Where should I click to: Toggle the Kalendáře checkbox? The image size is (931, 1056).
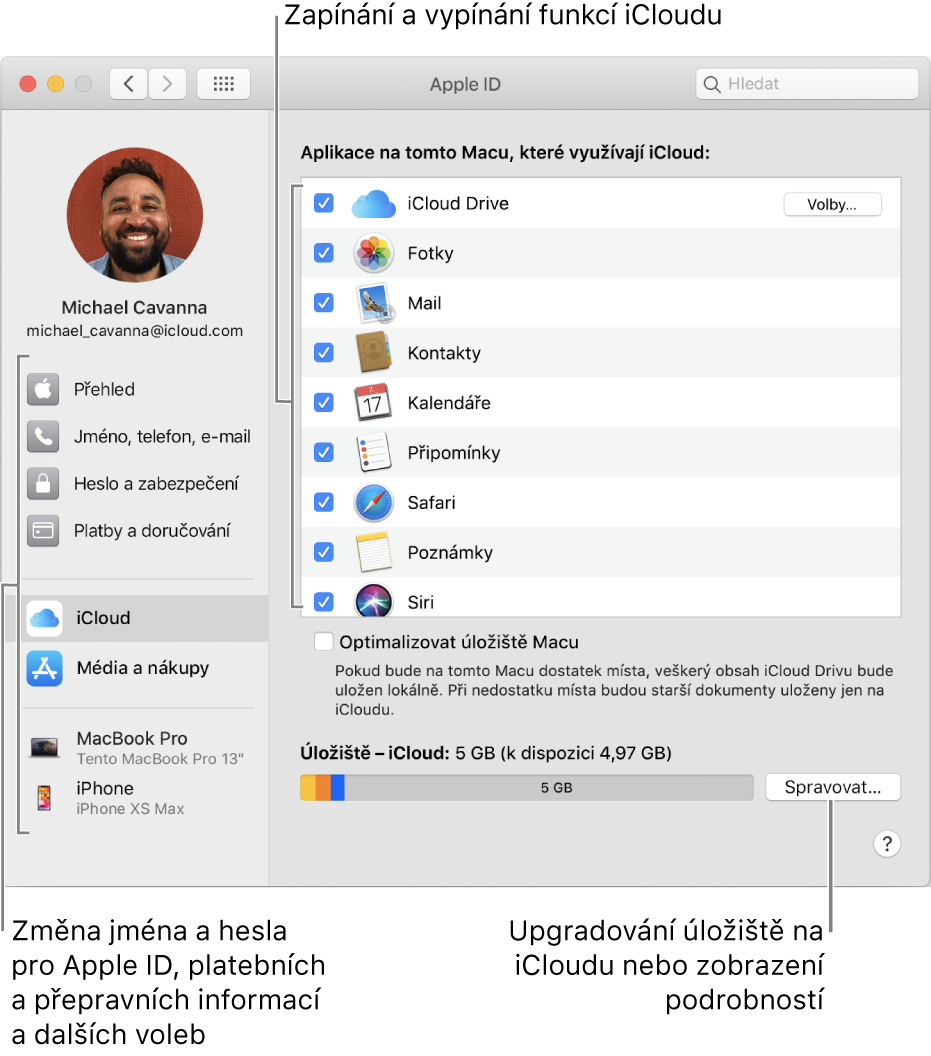(324, 402)
